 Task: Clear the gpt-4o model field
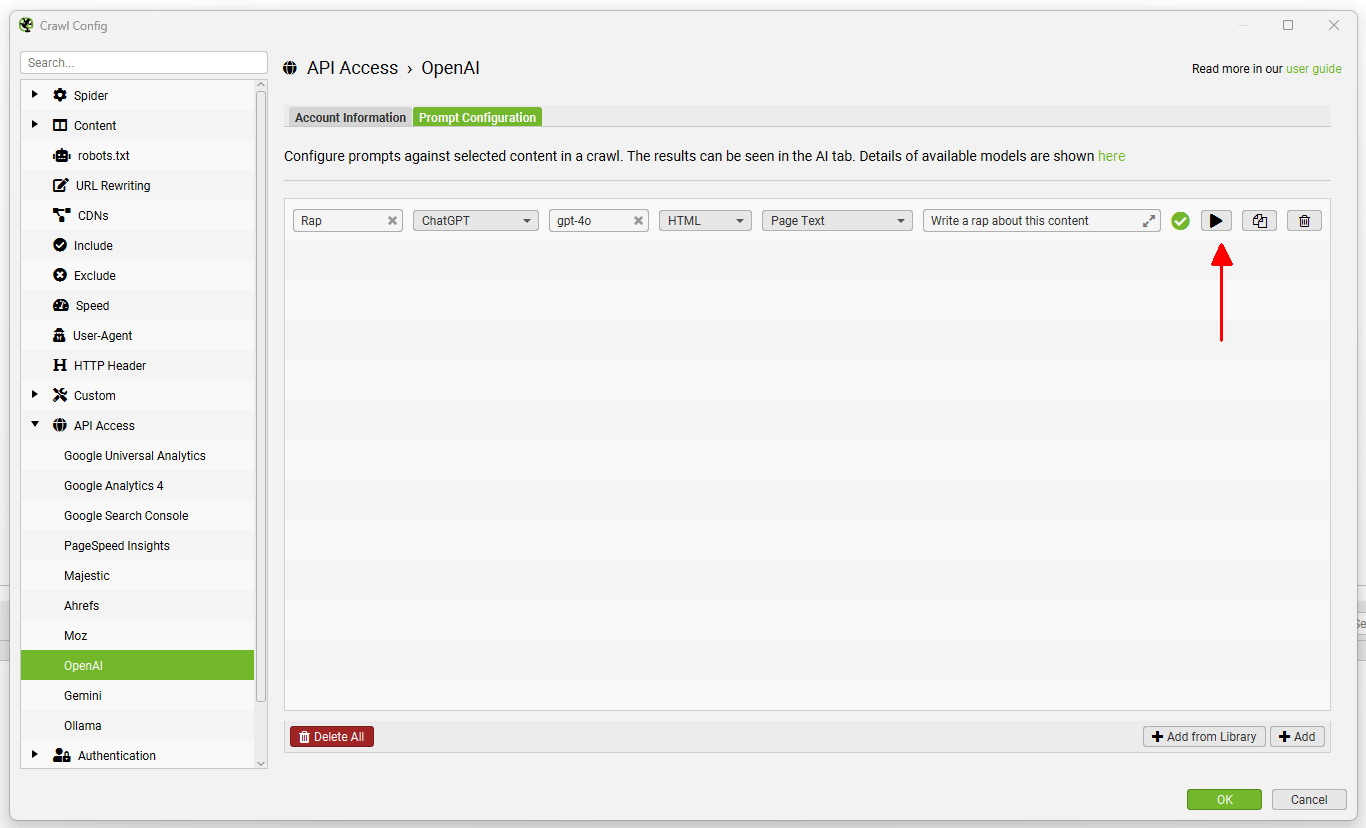point(638,221)
